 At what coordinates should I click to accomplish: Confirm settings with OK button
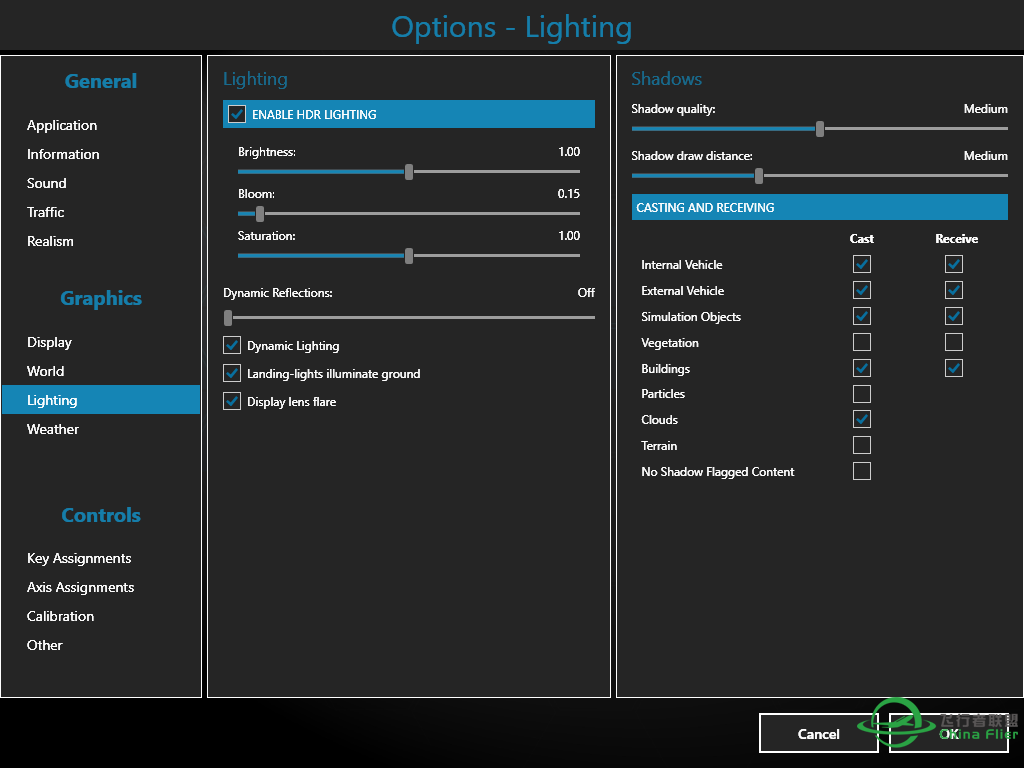949,733
